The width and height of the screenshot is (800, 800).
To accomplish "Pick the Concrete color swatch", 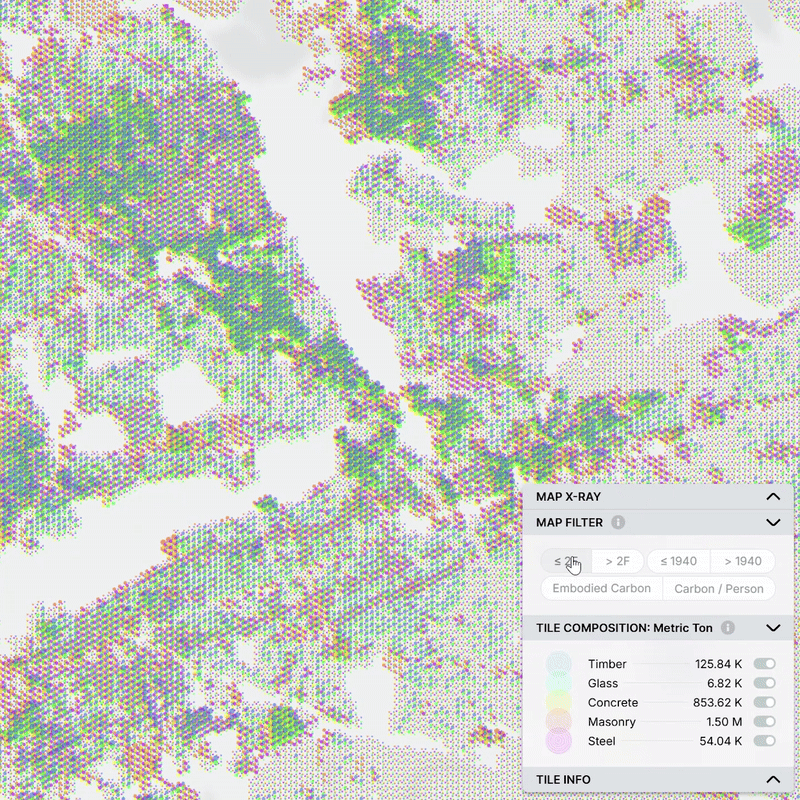I will coord(558,703).
